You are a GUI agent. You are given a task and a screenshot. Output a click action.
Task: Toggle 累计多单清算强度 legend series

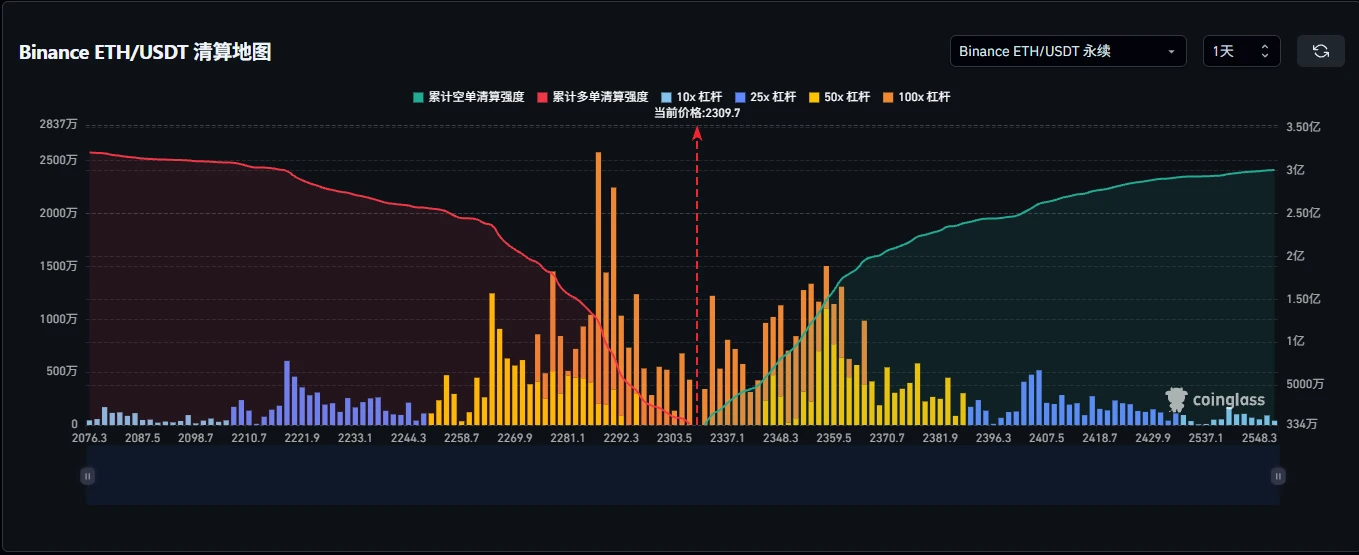pyautogui.click(x=592, y=97)
